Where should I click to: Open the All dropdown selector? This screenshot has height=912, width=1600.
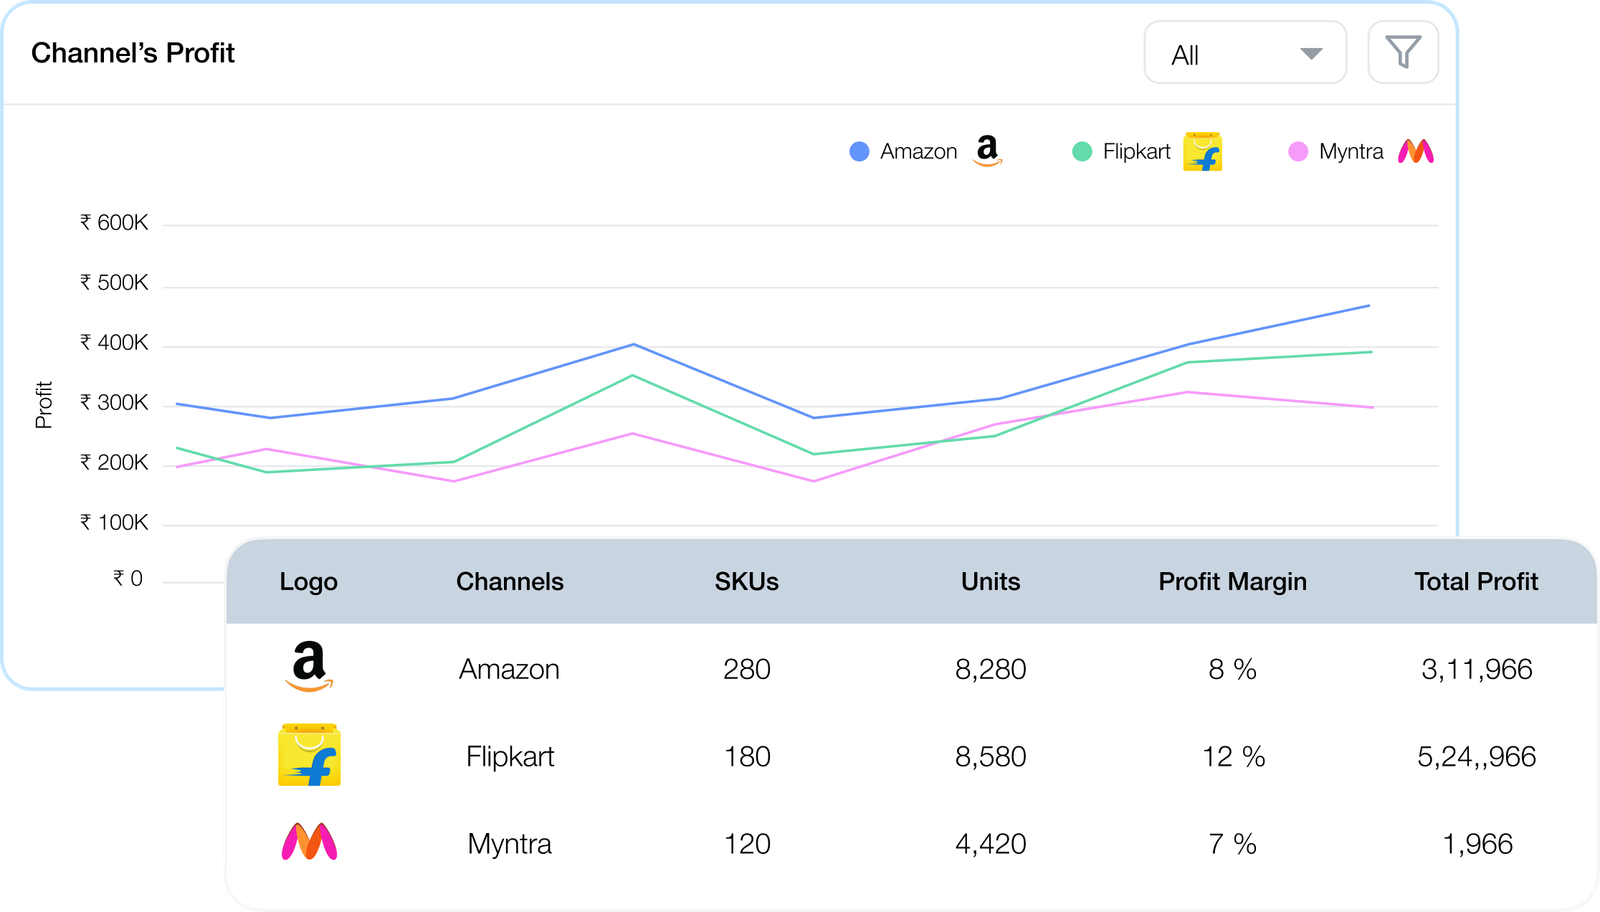point(1245,52)
